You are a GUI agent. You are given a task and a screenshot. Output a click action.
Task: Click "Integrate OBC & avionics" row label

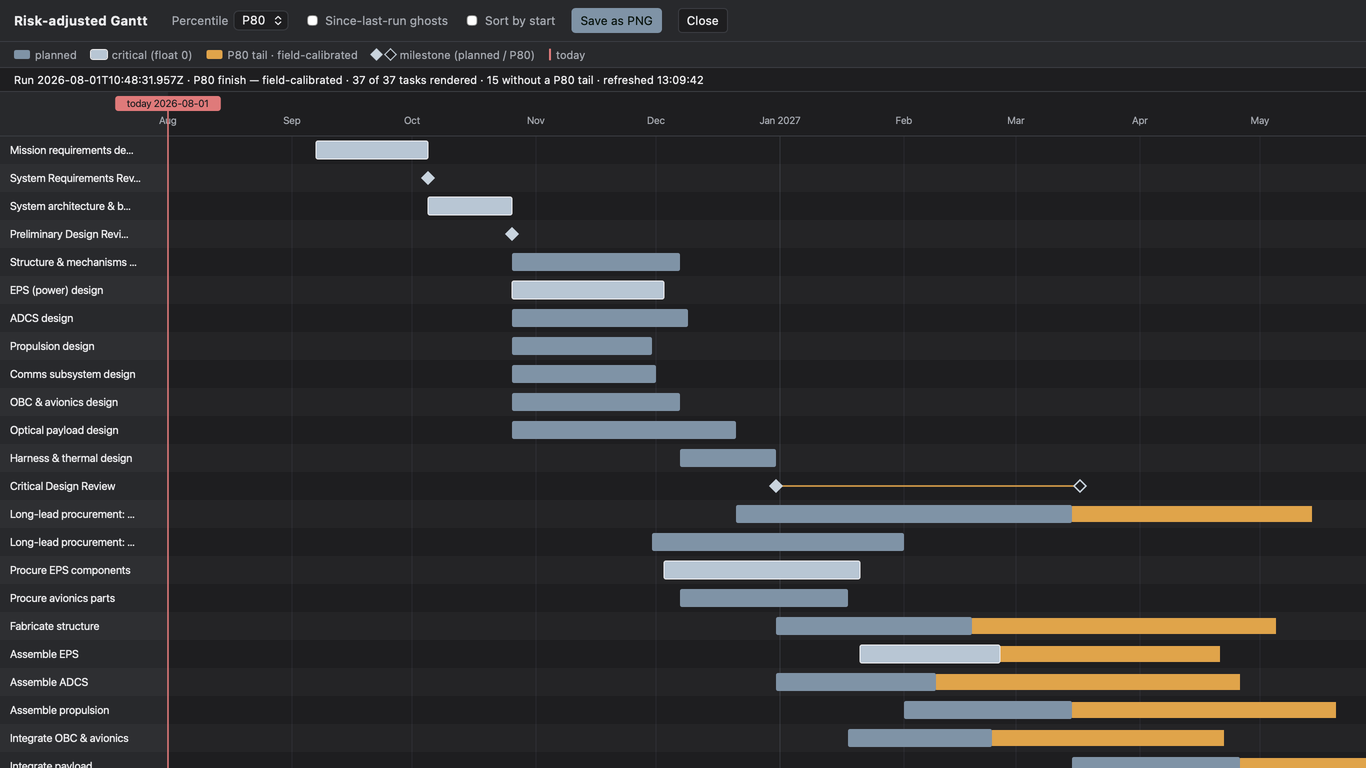tap(69, 738)
